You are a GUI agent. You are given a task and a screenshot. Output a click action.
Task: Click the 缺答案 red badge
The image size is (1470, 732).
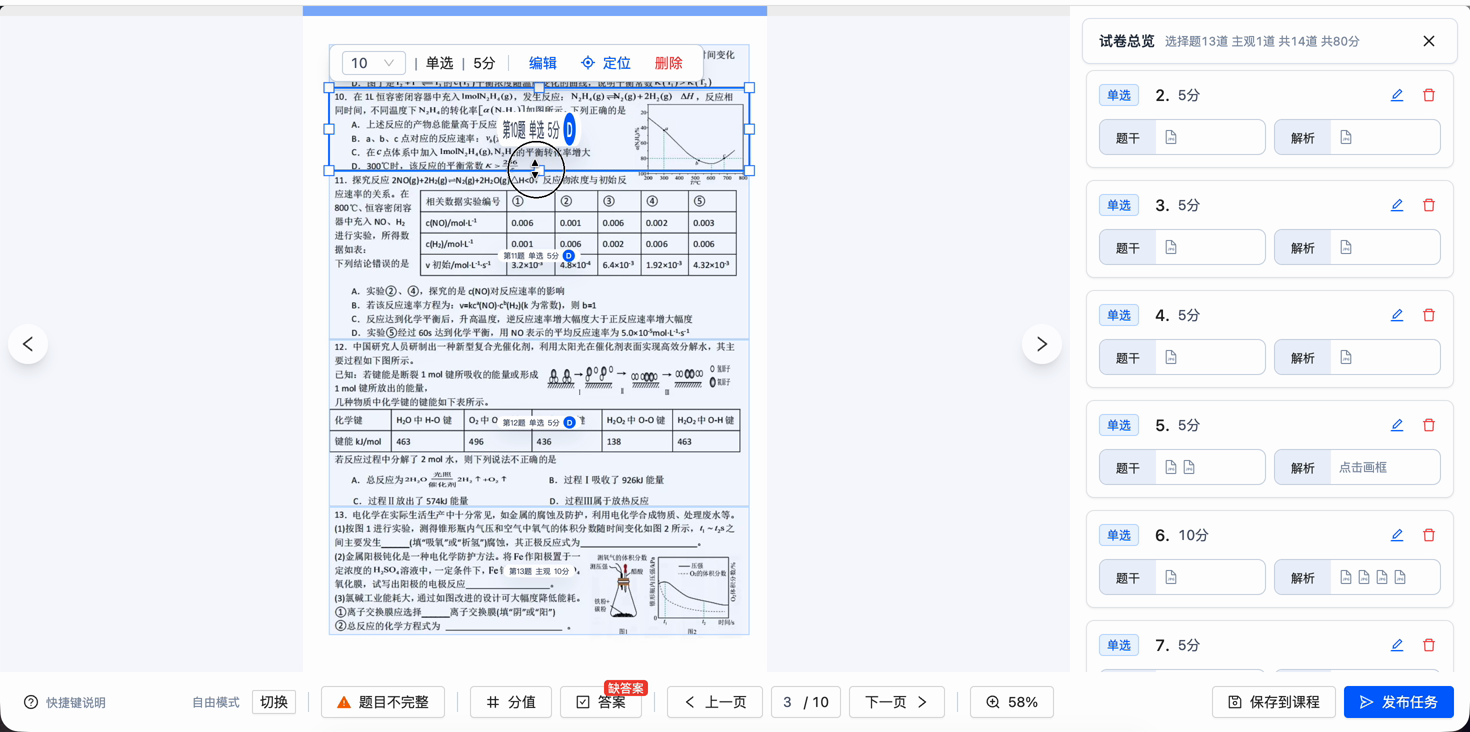click(625, 688)
